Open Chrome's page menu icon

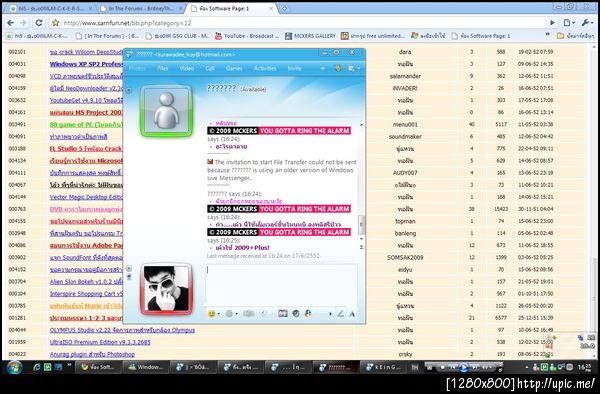point(569,23)
